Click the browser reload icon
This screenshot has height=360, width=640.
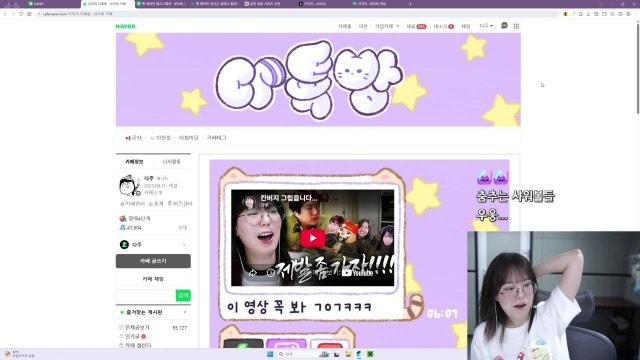coord(21,14)
